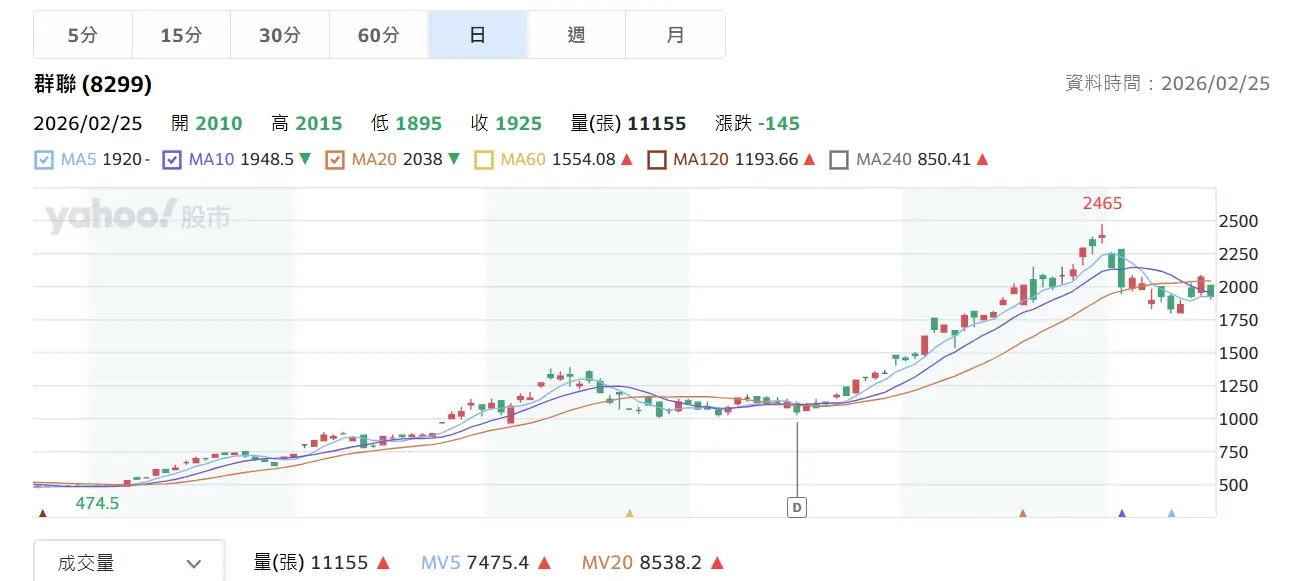Click the Yahoo 股市 watermark logo
This screenshot has width=1295, height=581.
(x=137, y=217)
